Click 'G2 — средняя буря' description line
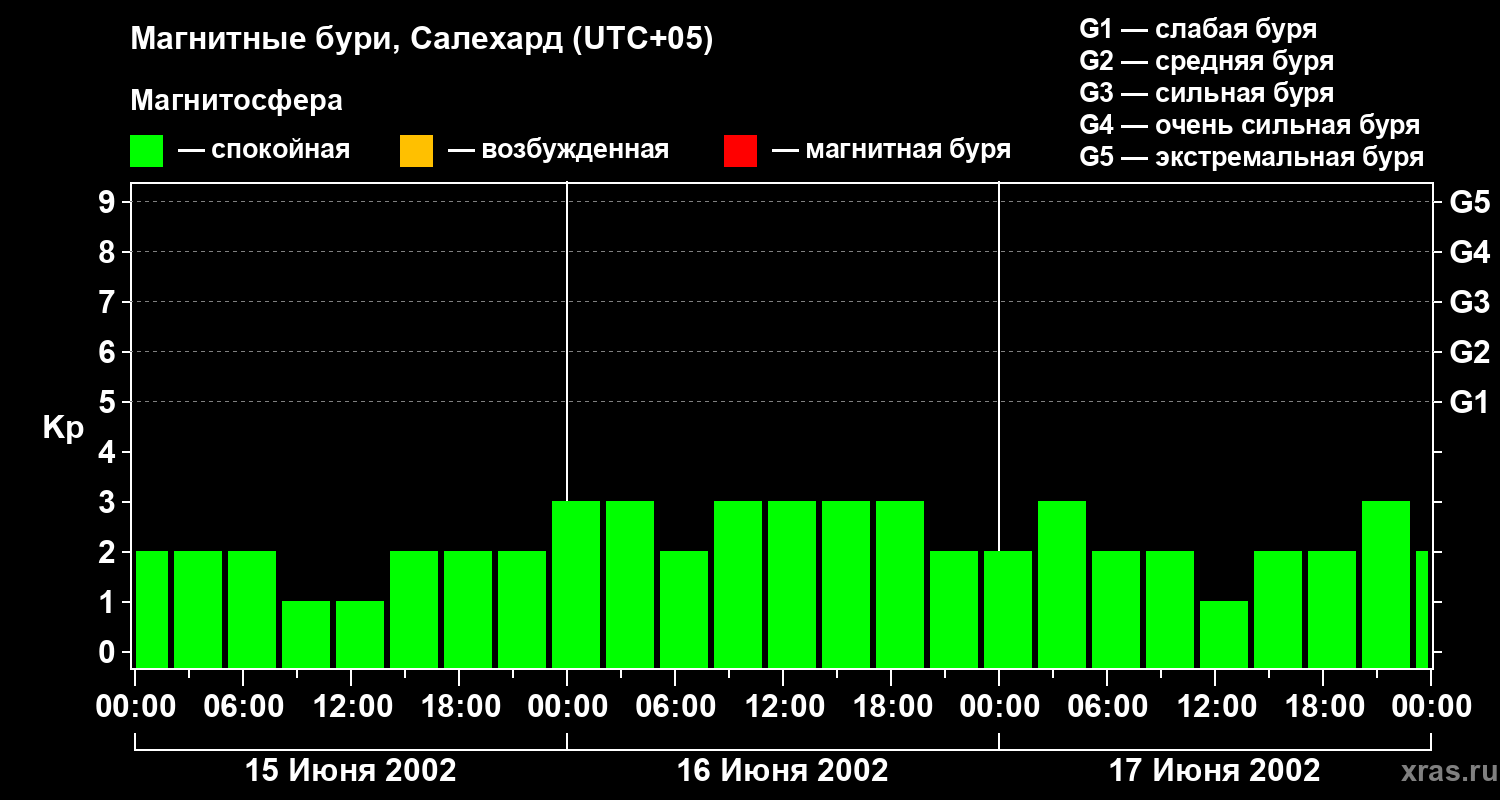1500x800 pixels. [1207, 61]
